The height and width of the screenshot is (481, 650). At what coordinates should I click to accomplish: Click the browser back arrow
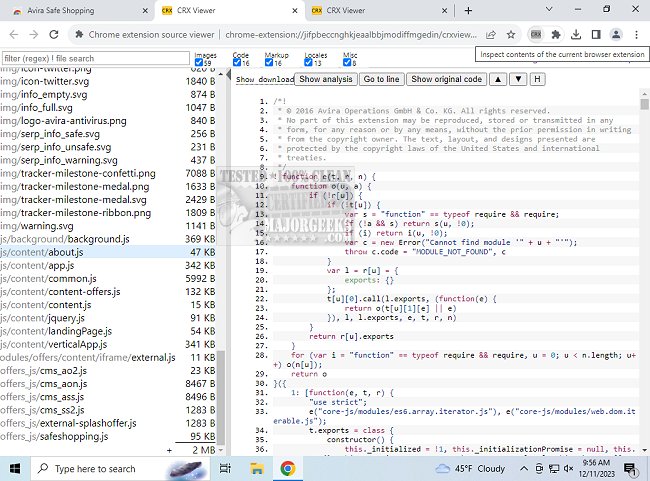click(14, 35)
